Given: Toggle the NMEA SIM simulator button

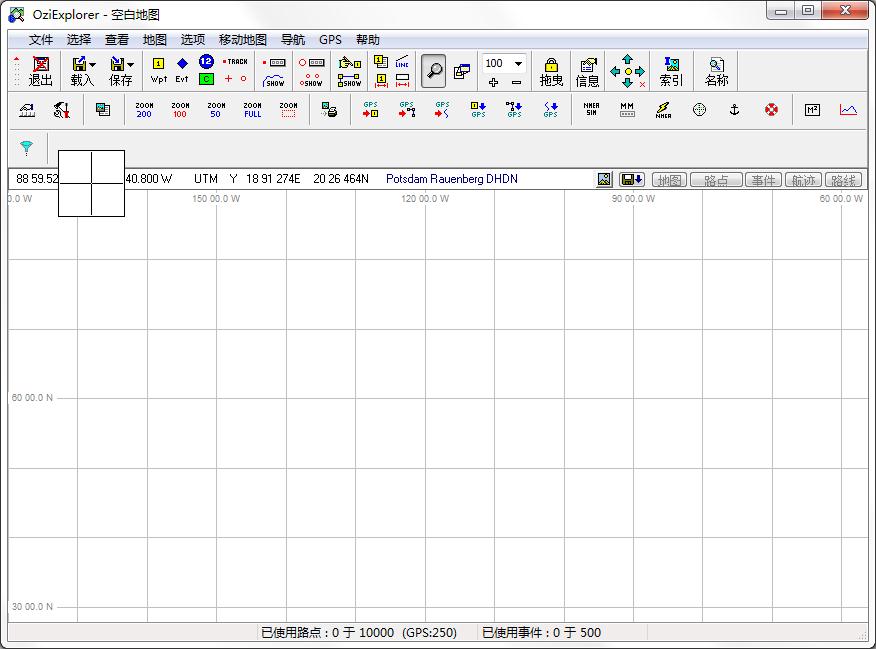Looking at the screenshot, I should coord(590,110).
